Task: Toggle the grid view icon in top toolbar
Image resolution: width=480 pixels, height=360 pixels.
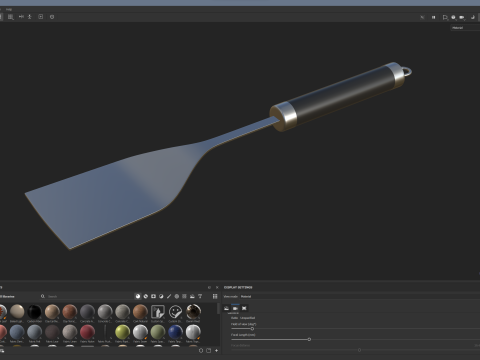Action: tap(11, 17)
